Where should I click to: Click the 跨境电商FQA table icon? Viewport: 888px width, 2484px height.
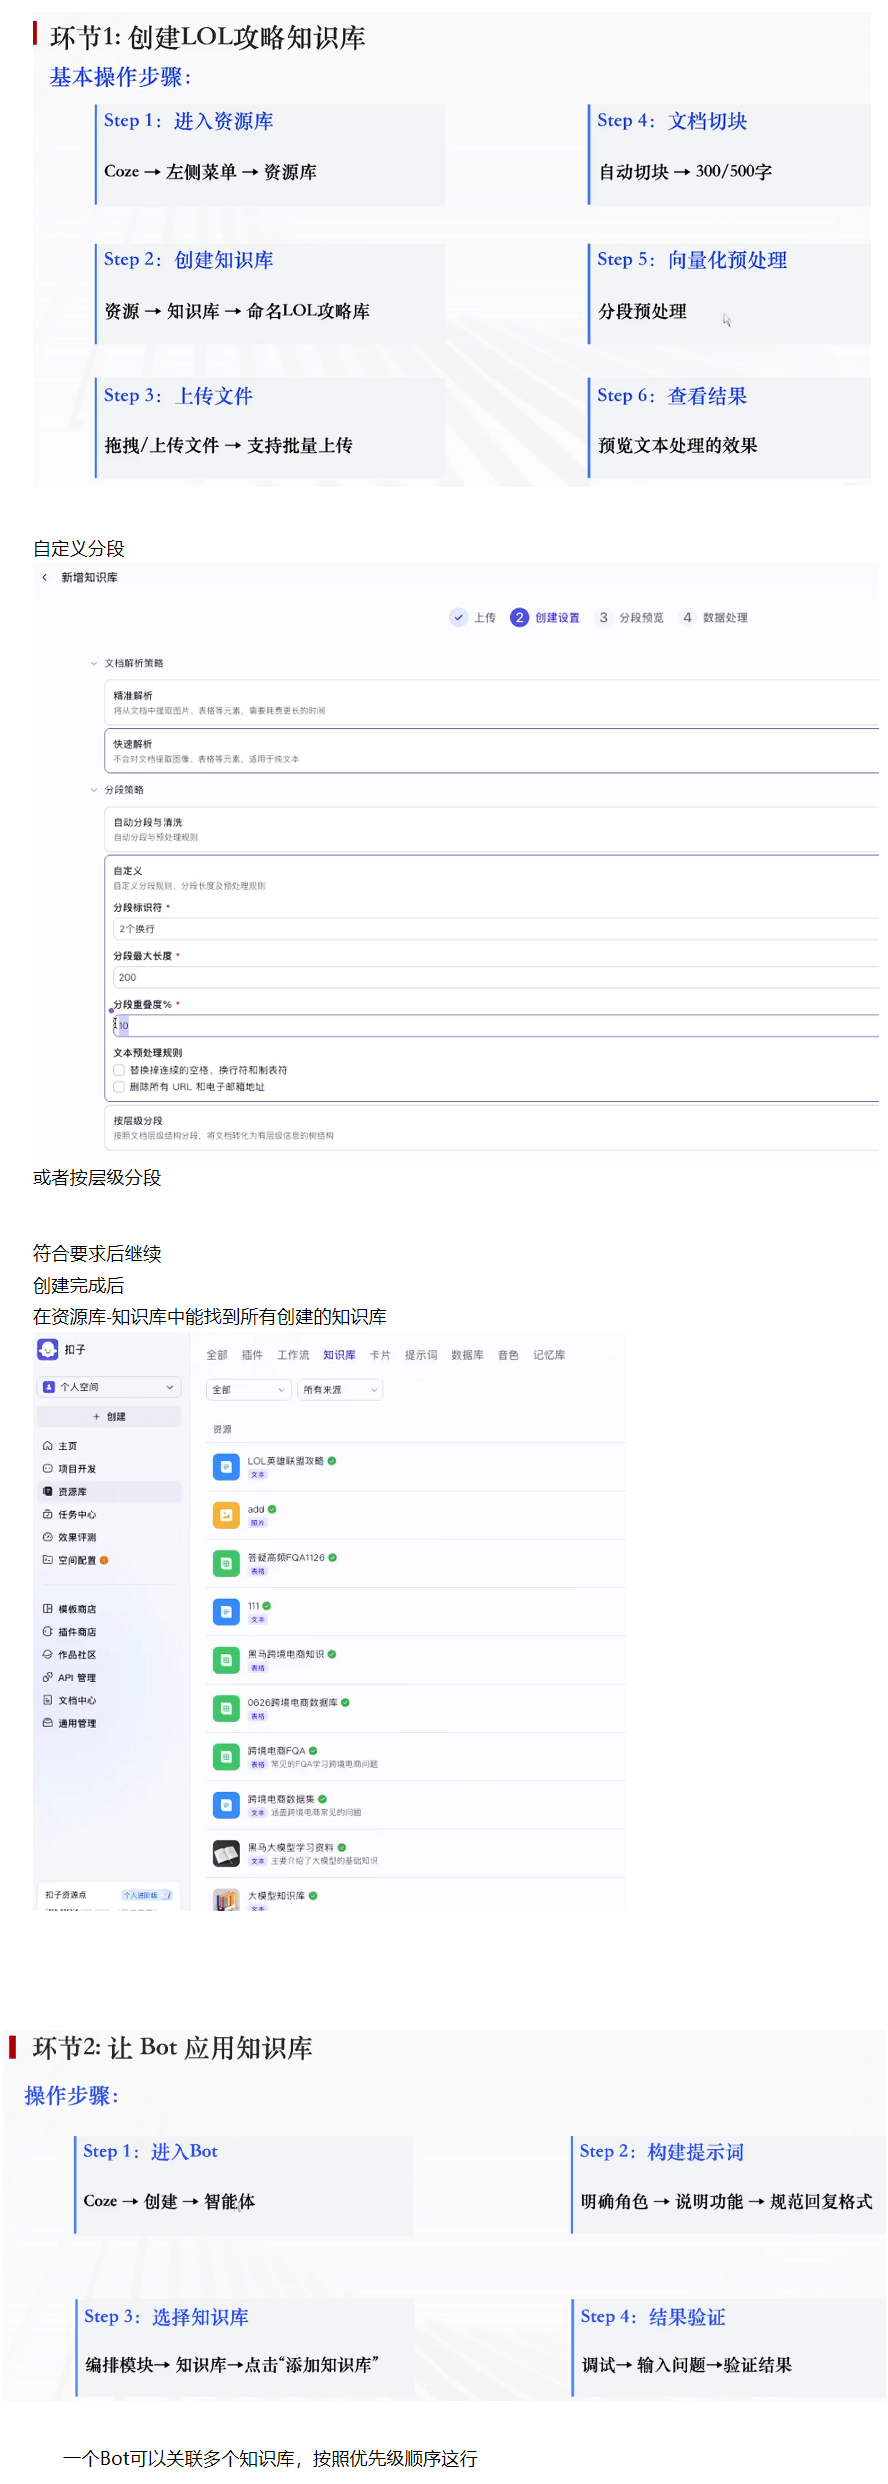point(226,1756)
